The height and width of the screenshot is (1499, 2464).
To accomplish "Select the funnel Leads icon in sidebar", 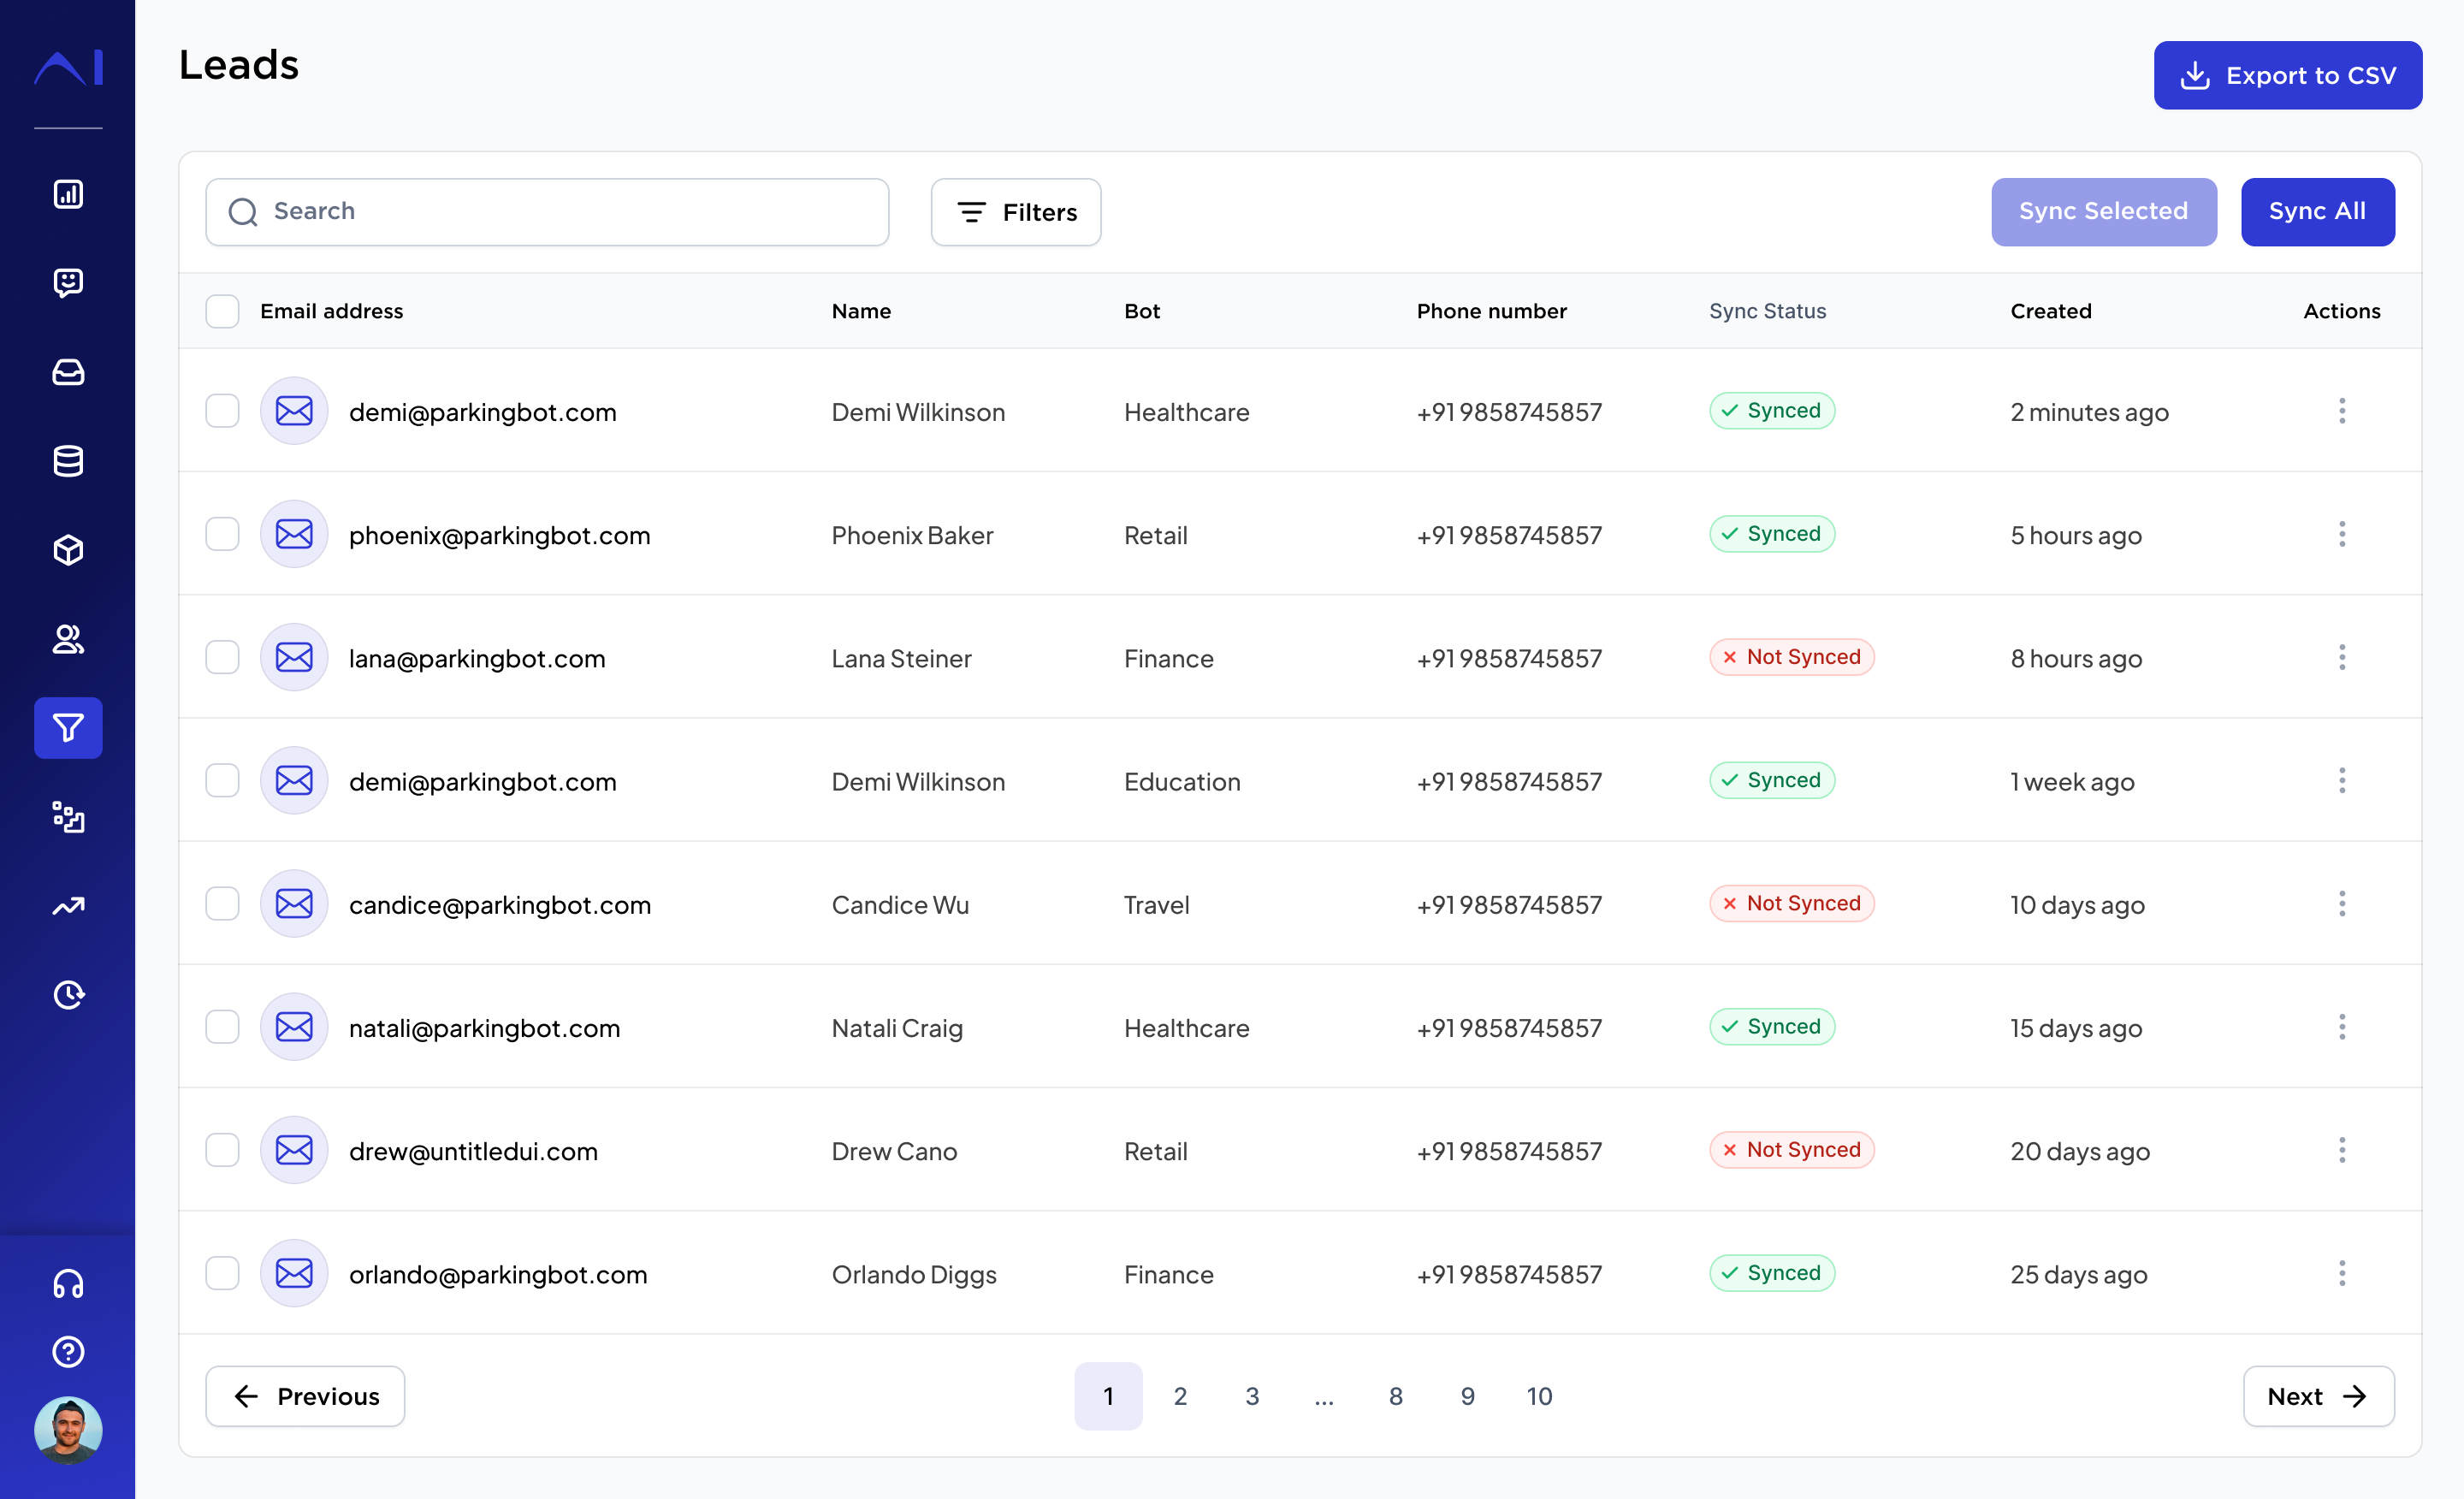I will (68, 728).
